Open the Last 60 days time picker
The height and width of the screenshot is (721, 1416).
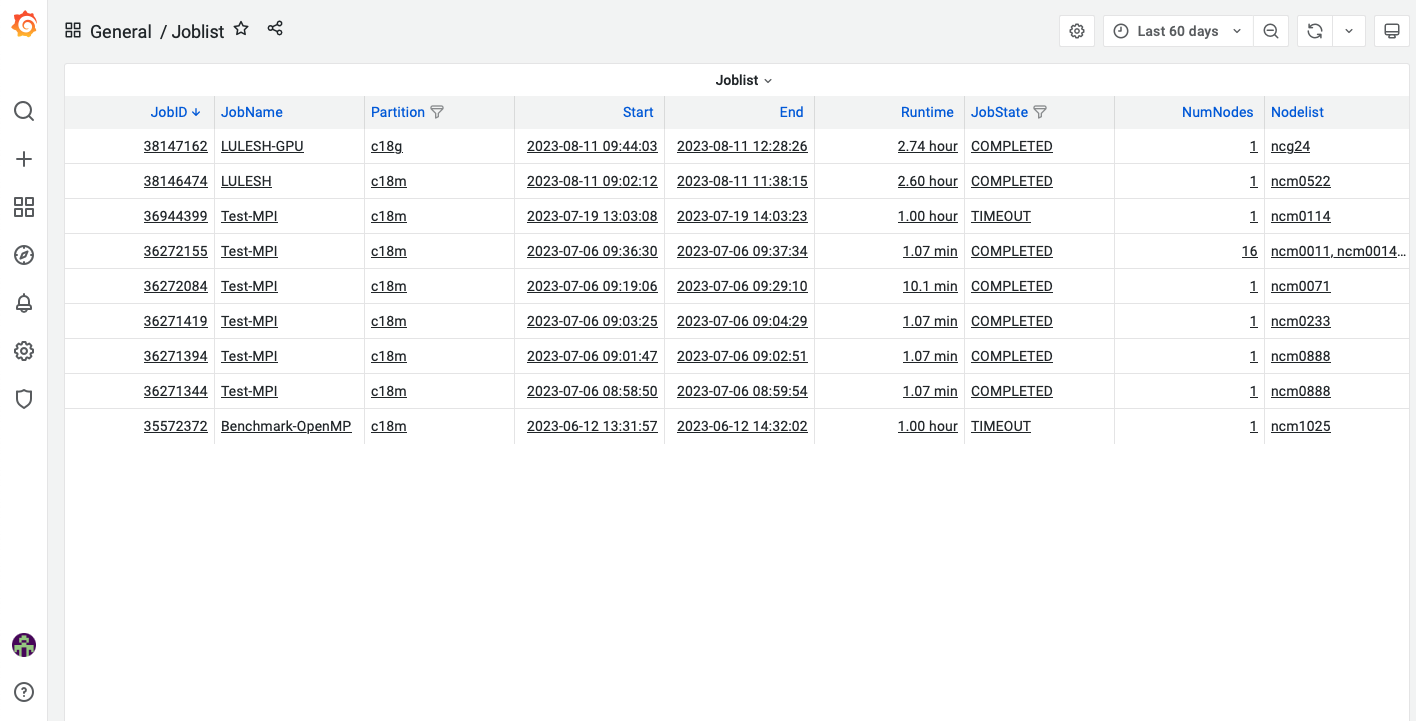coord(1177,31)
